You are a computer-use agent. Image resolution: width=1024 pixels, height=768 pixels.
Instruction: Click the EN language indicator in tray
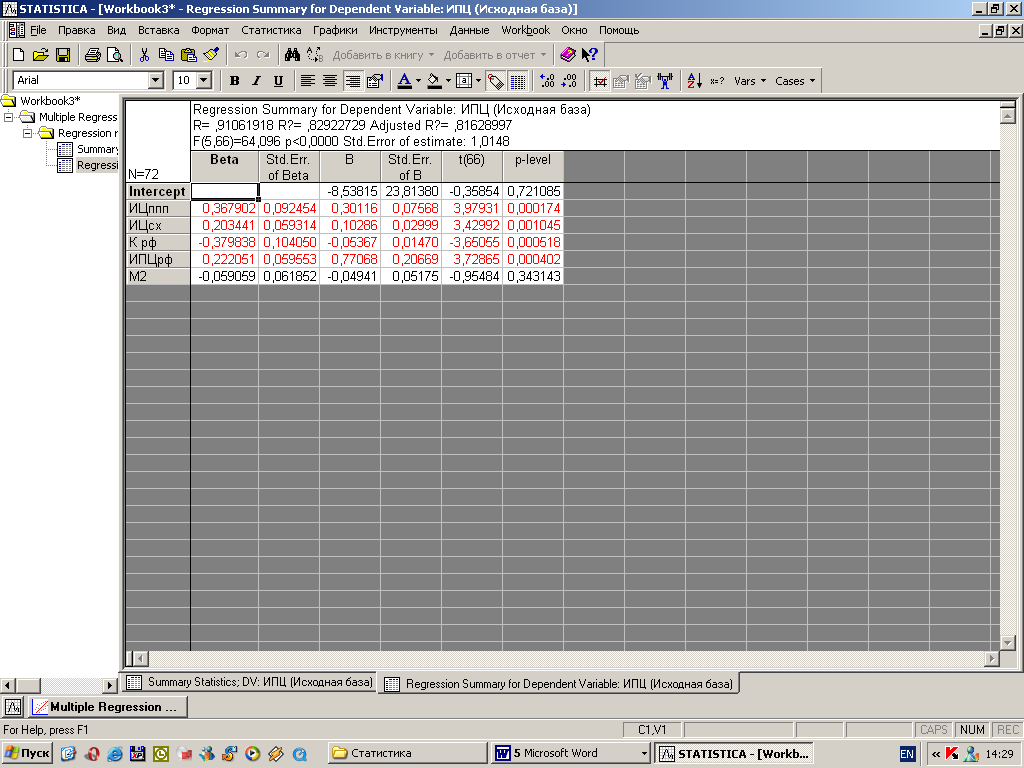pyautogui.click(x=907, y=754)
